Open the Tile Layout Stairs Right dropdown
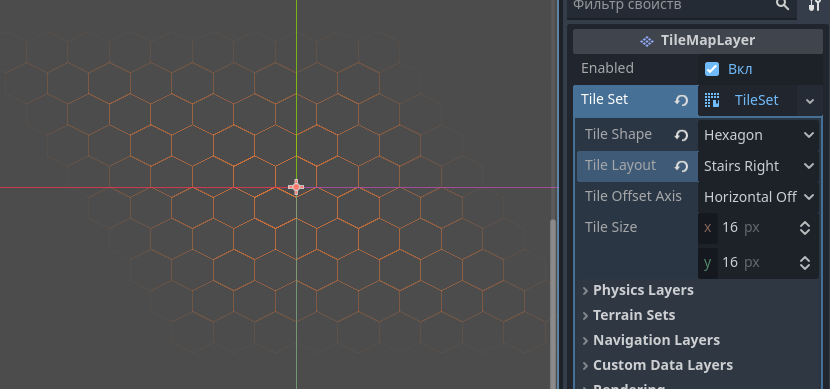This screenshot has height=389, width=830. 759,166
